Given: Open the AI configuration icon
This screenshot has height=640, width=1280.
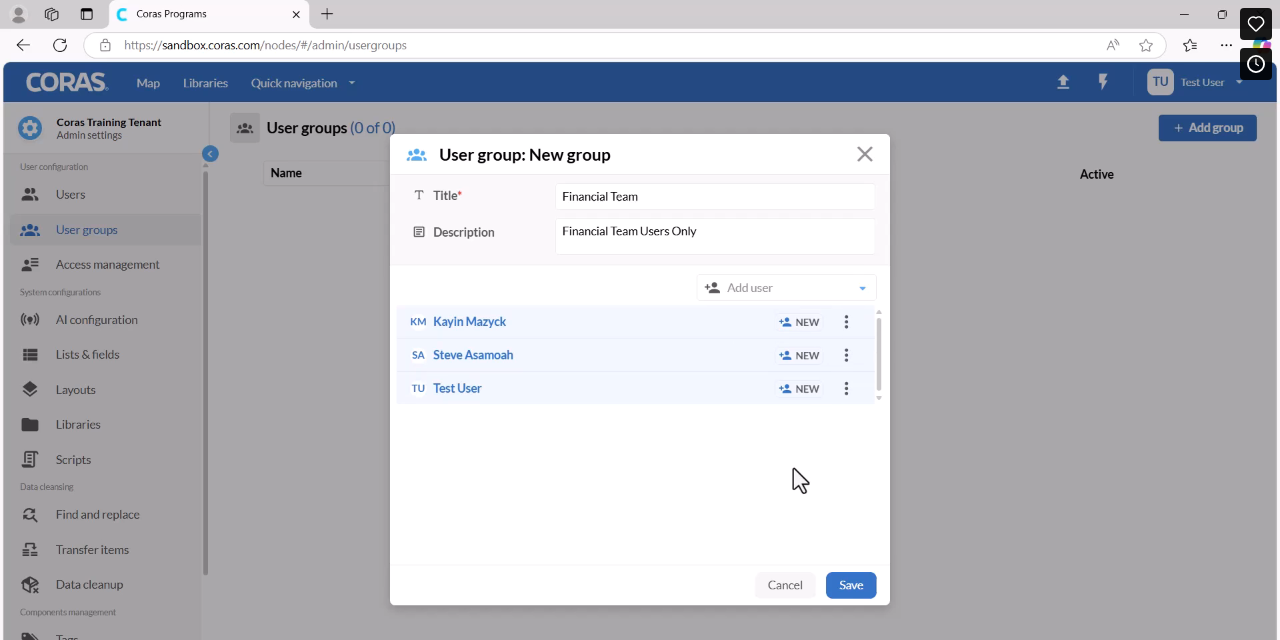Looking at the screenshot, I should 30,319.
